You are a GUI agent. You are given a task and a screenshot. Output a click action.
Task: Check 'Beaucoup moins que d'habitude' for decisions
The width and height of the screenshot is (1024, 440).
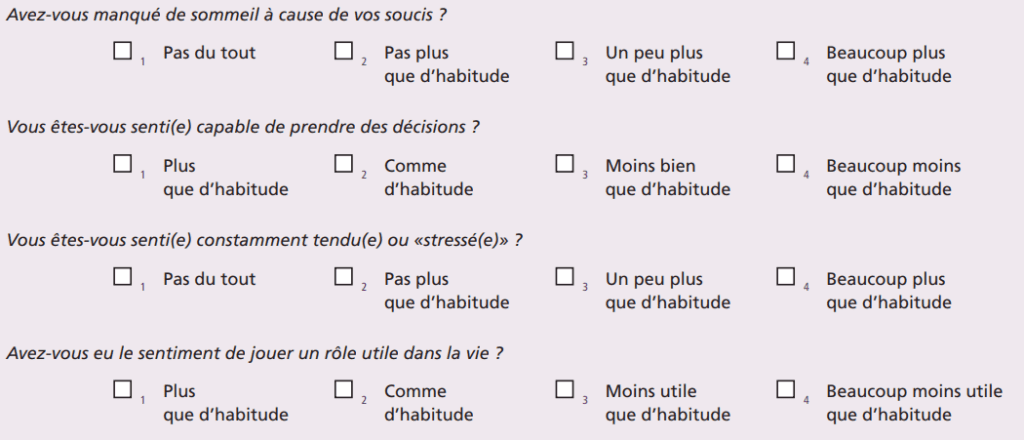786,164
